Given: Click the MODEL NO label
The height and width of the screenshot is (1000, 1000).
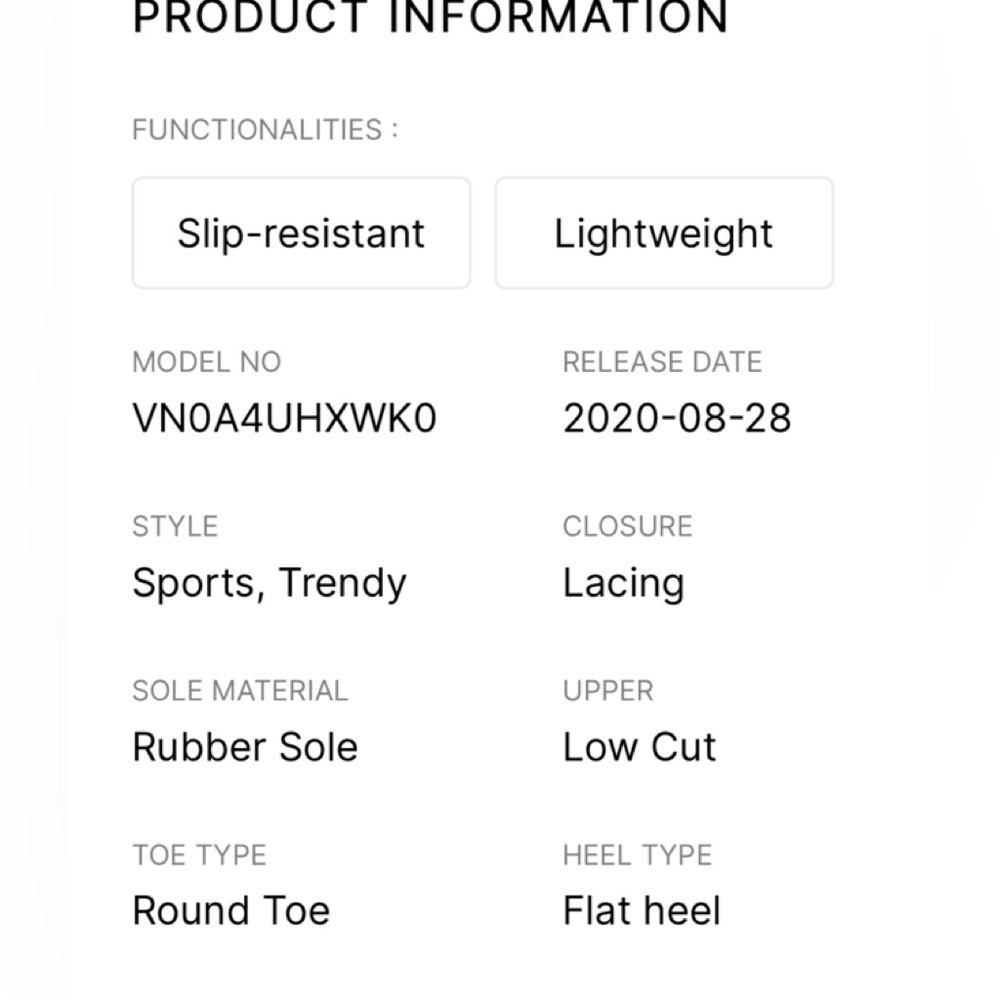Looking at the screenshot, I should tap(207, 362).
